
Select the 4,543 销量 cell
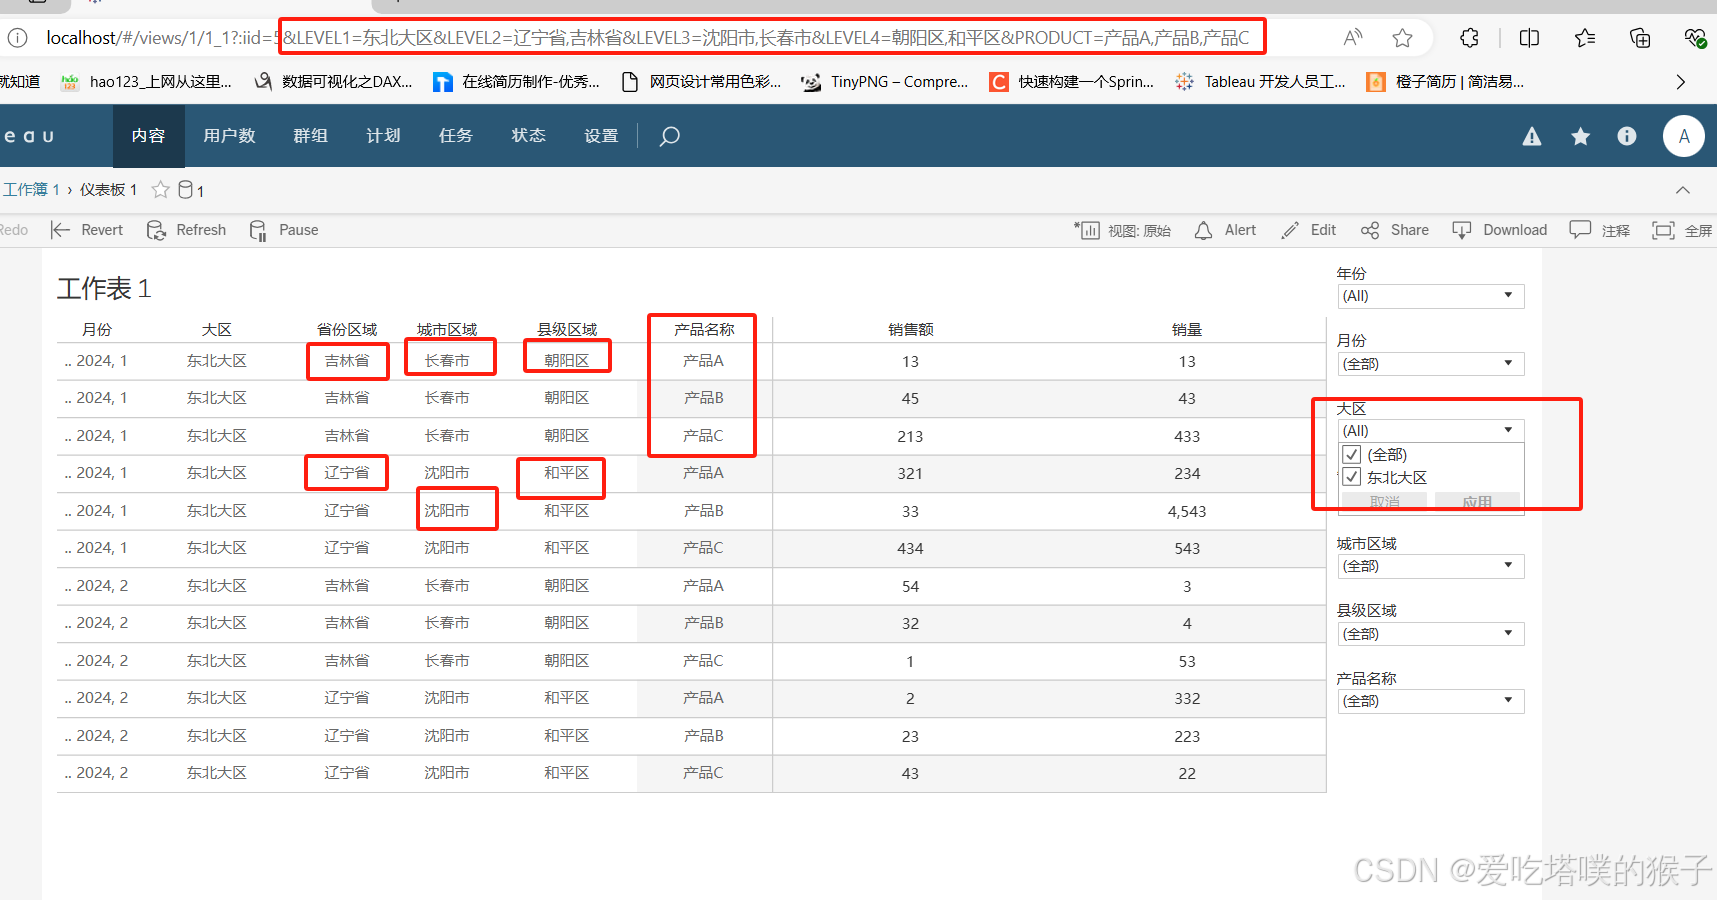pos(1187,511)
